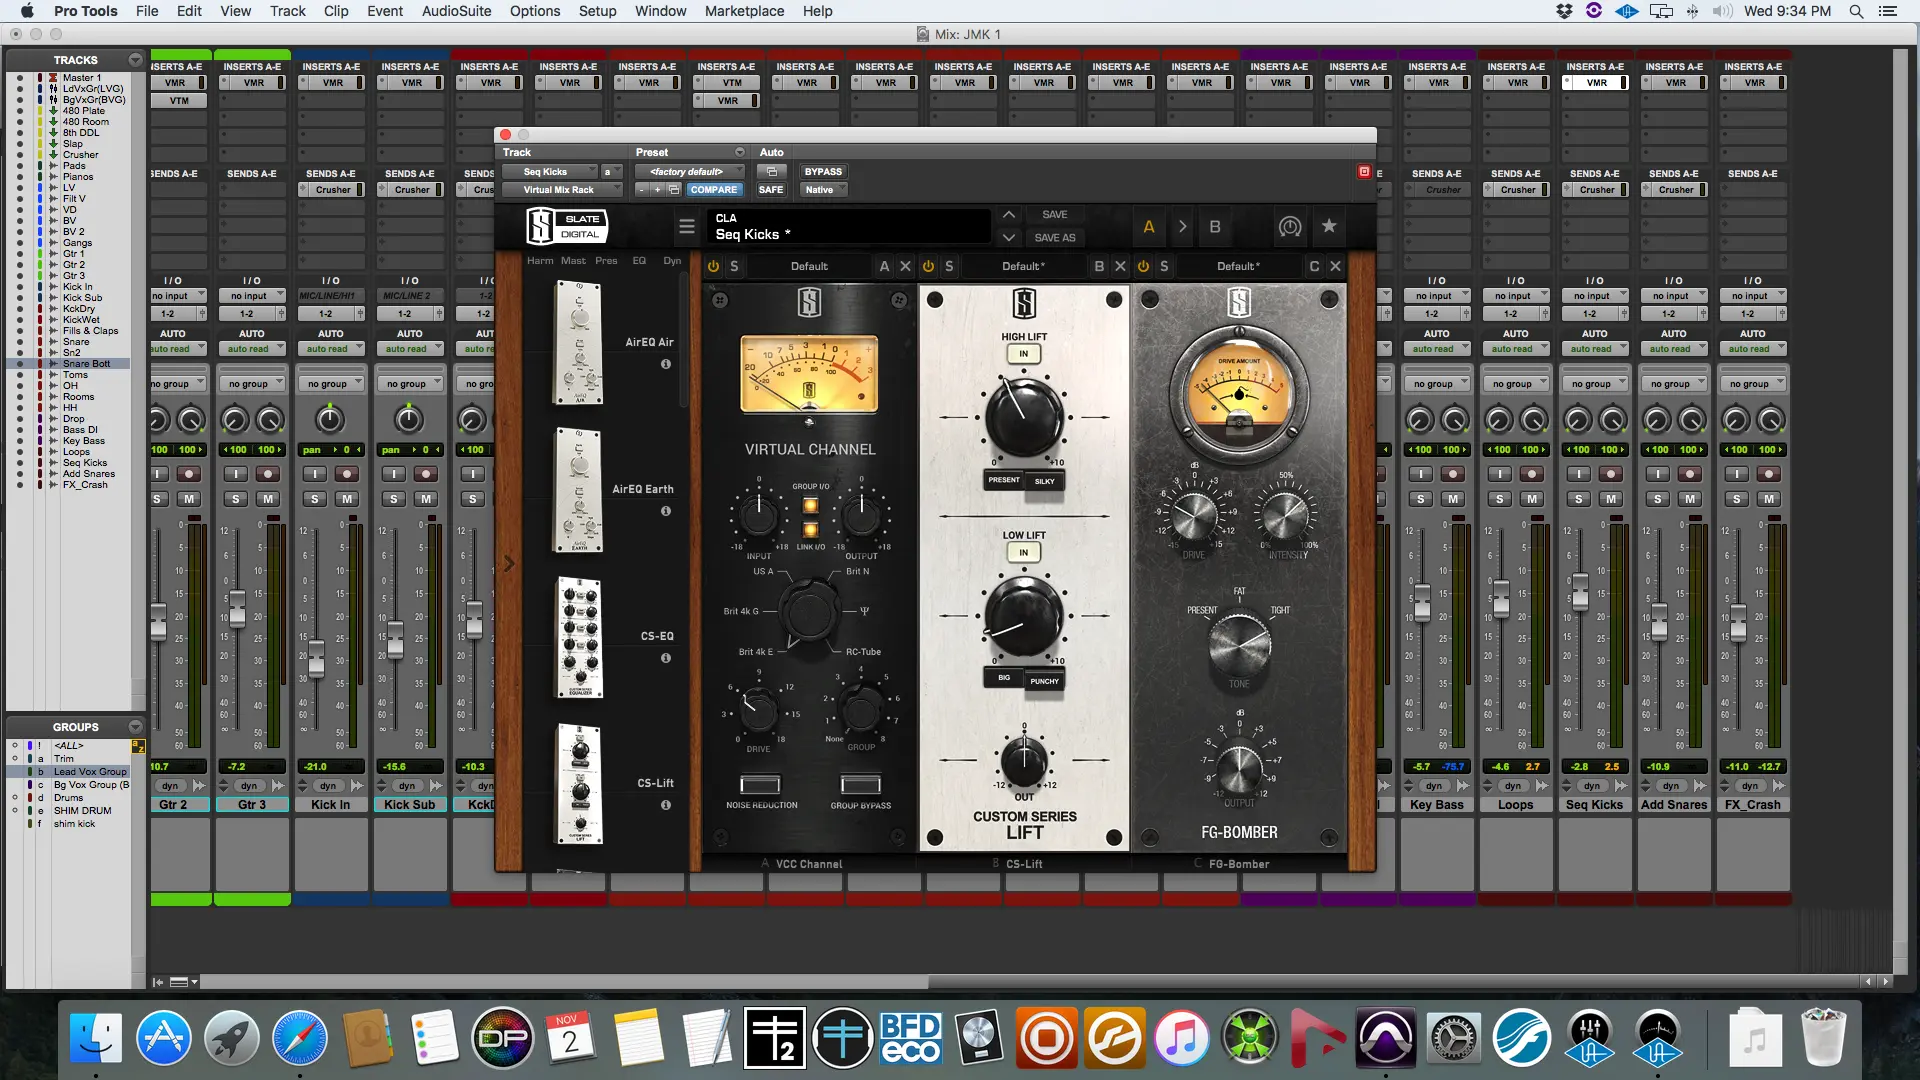Toggle HIGH LIFT IN button
The width and height of the screenshot is (1920, 1080).
click(x=1024, y=354)
